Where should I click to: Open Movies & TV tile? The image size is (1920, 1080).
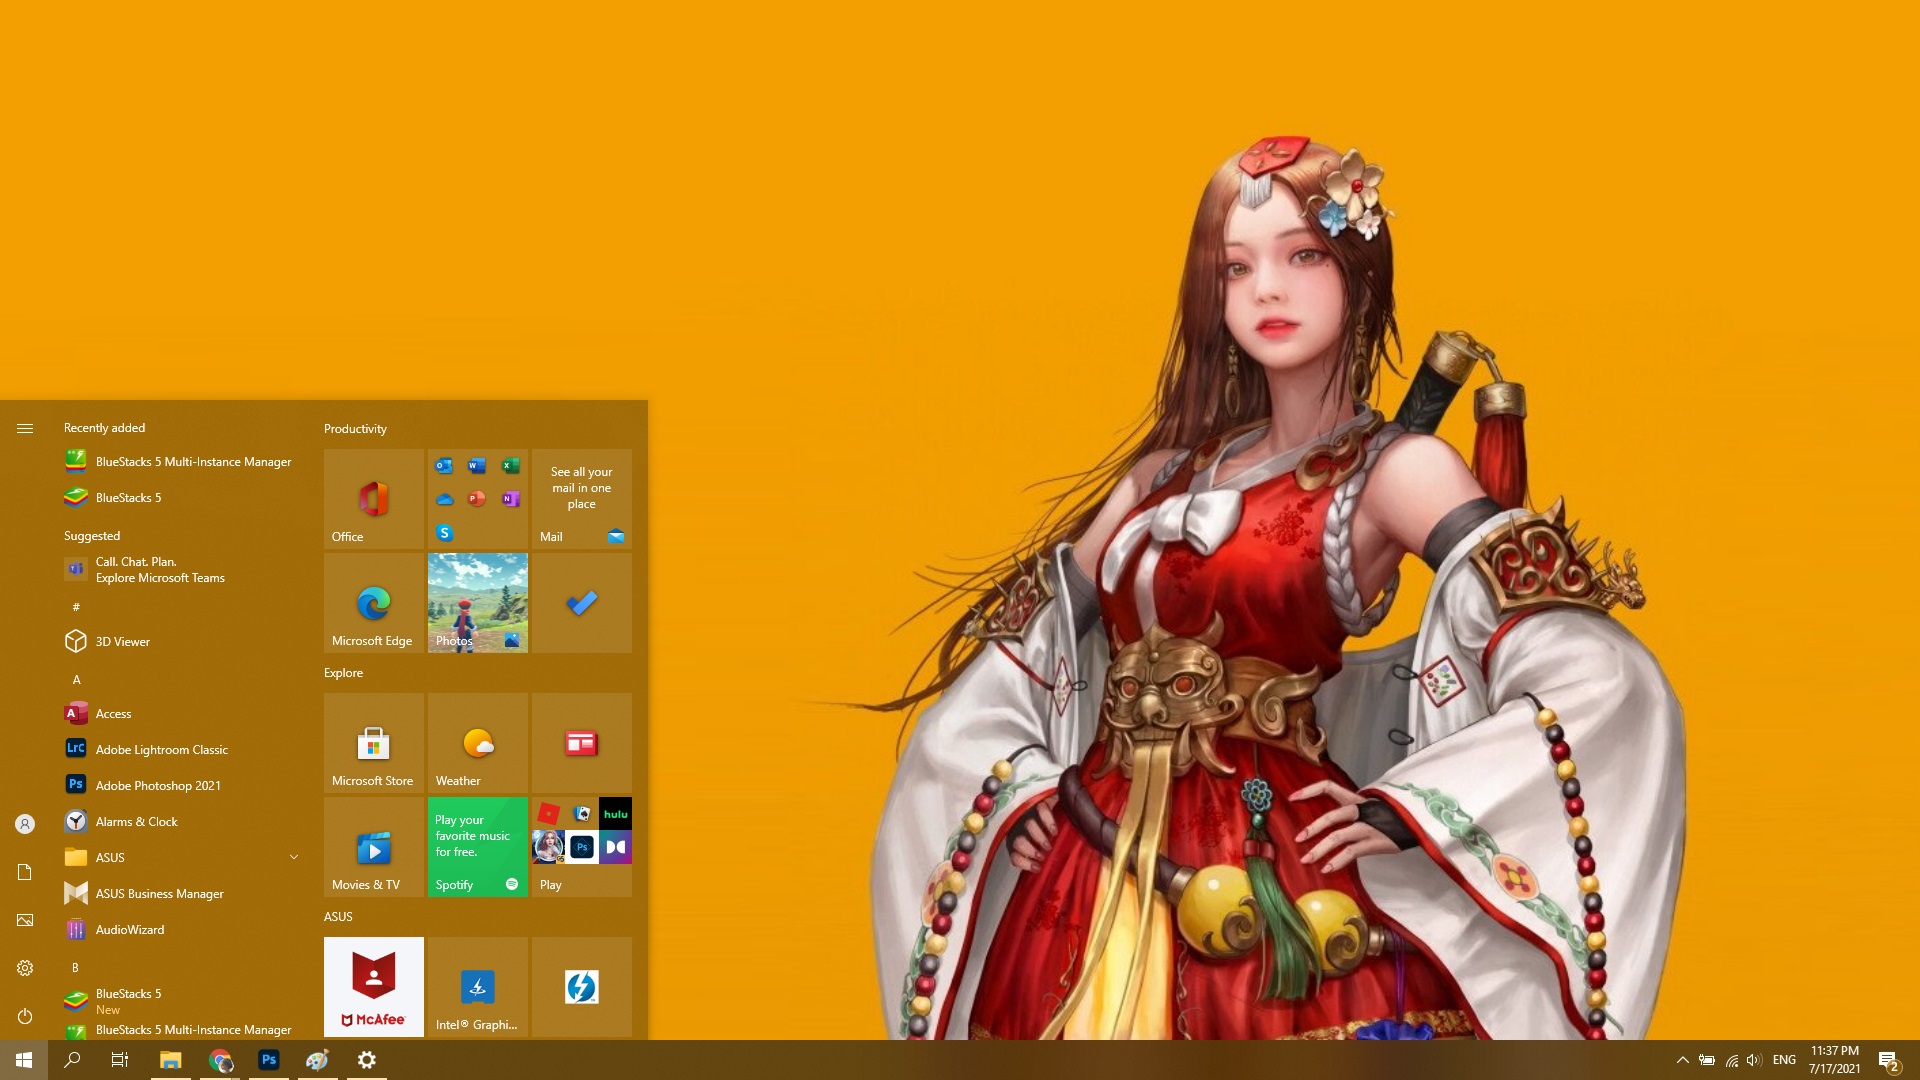[x=373, y=846]
